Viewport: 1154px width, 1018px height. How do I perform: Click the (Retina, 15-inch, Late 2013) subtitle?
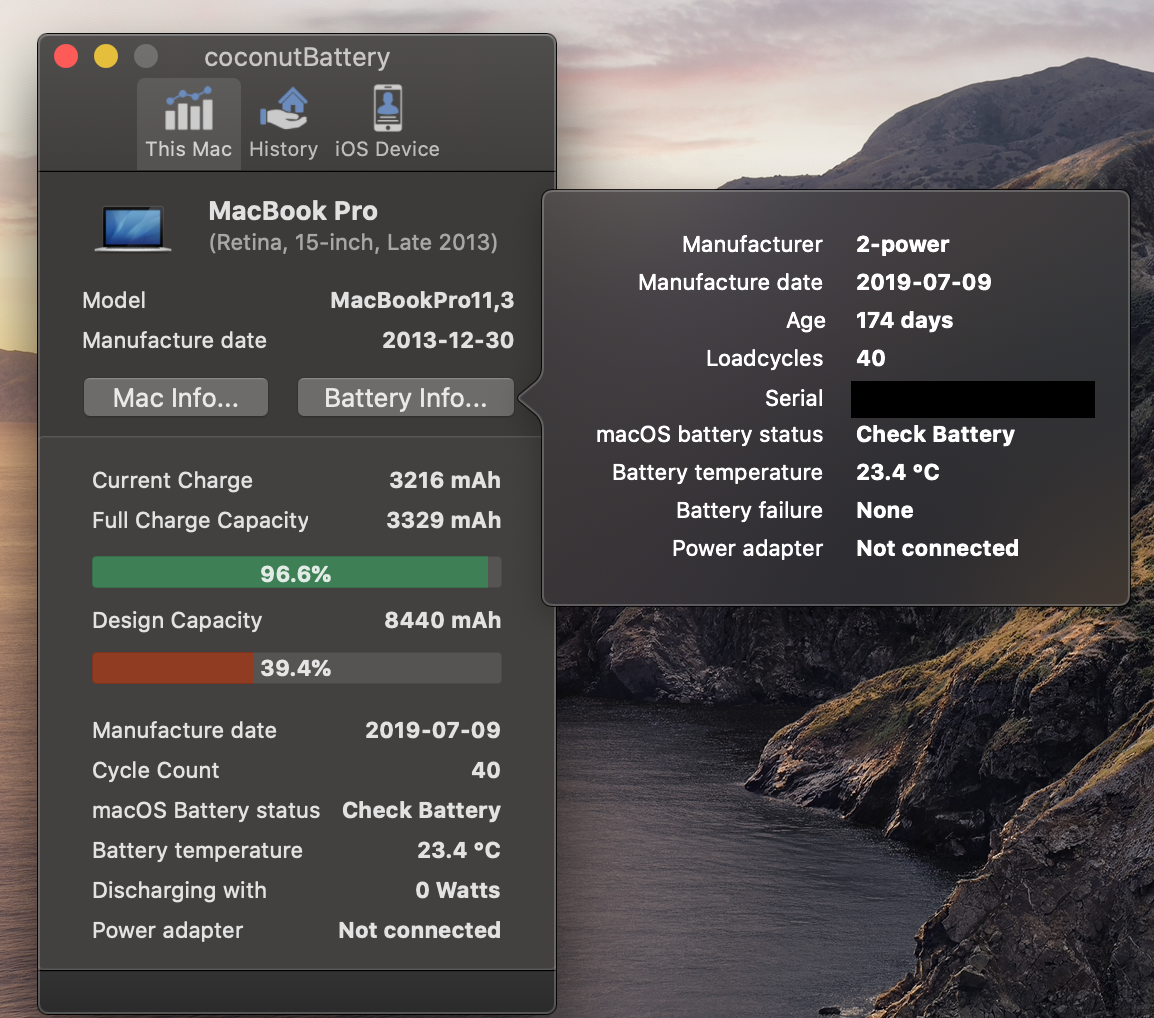(353, 242)
